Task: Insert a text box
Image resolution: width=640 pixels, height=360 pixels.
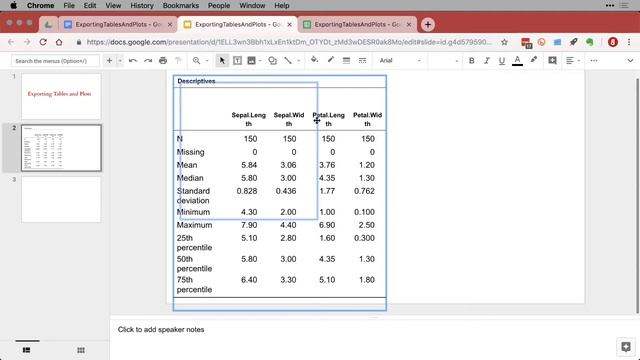Action: (x=237, y=60)
